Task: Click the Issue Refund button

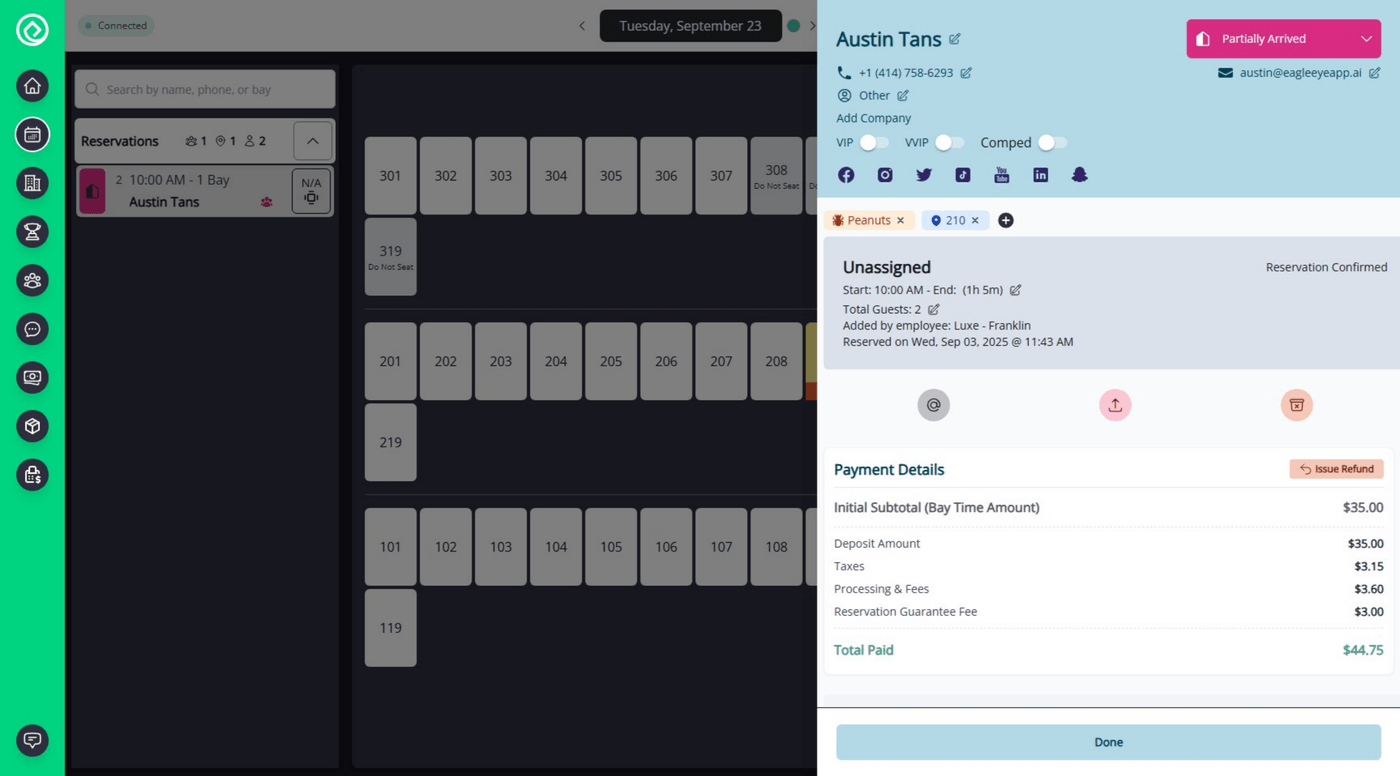Action: tap(1336, 468)
